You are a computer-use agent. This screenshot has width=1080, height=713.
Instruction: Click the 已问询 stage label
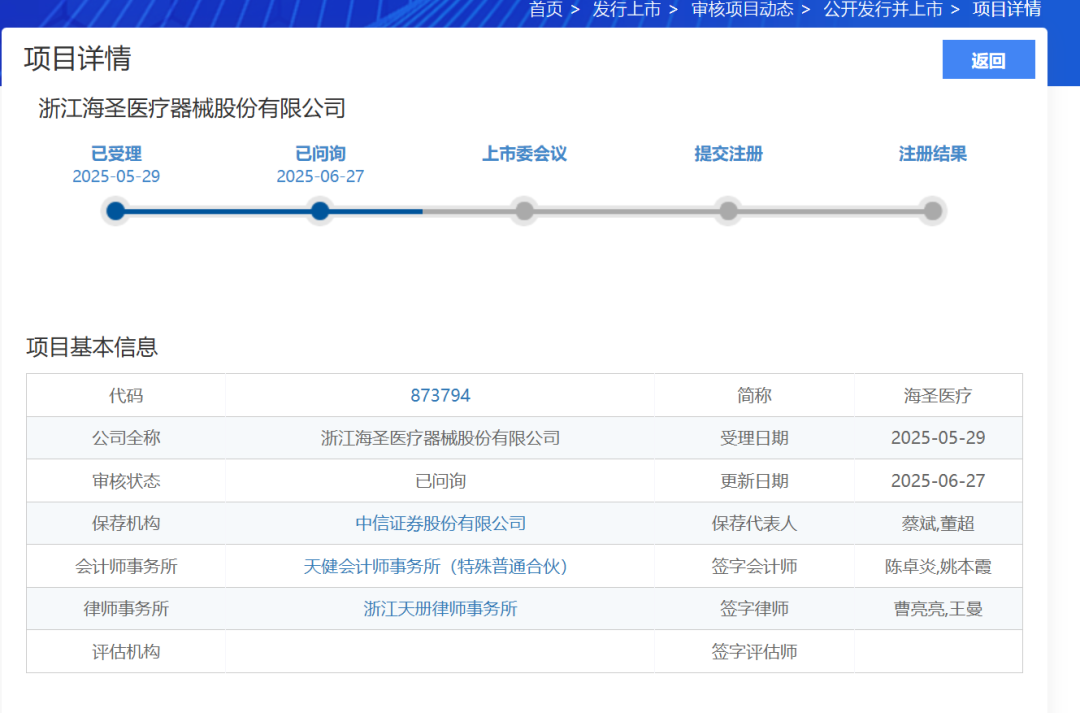320,154
